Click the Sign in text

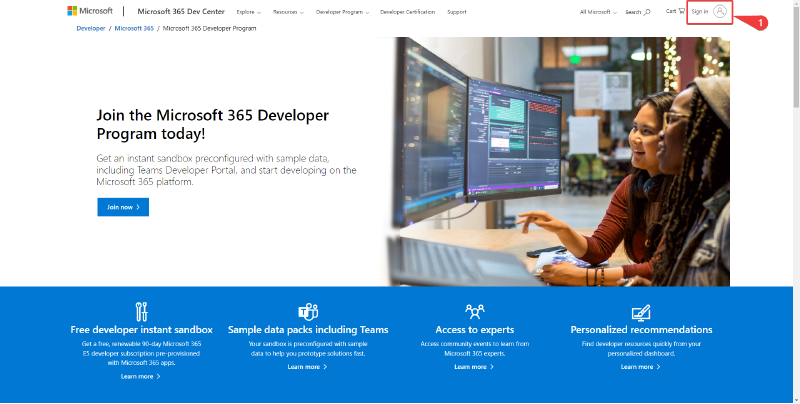click(700, 11)
